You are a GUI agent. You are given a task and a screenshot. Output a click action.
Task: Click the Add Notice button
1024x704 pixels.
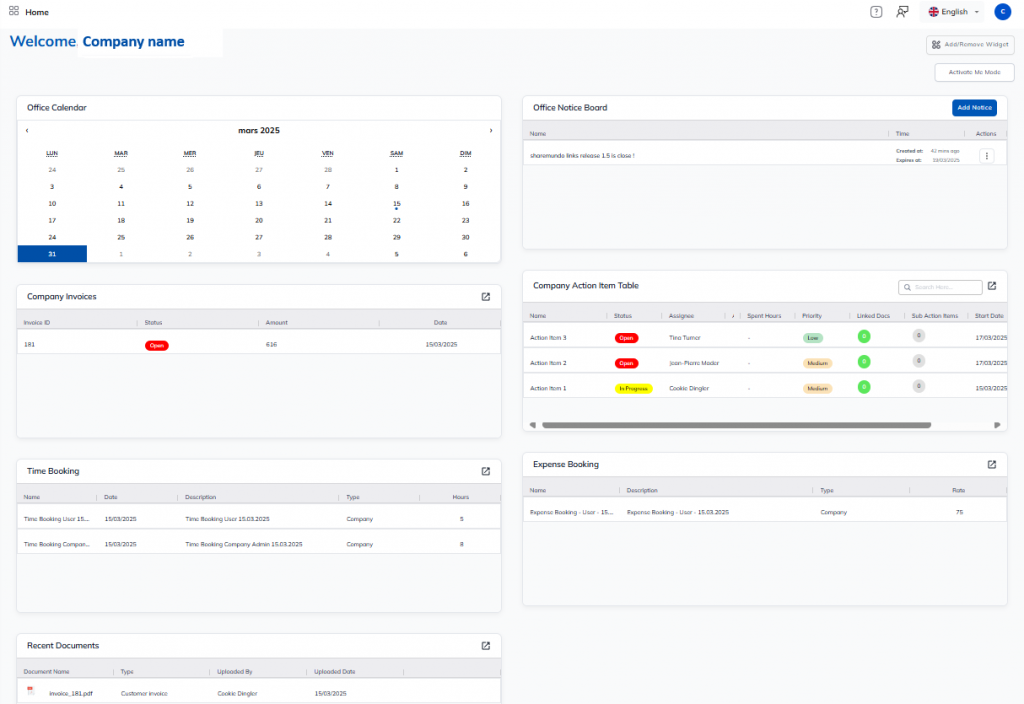[974, 108]
